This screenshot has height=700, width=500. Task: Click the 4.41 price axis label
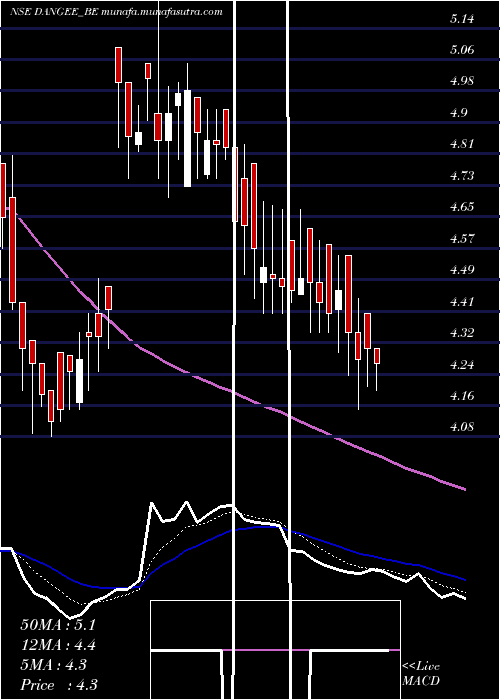(462, 301)
